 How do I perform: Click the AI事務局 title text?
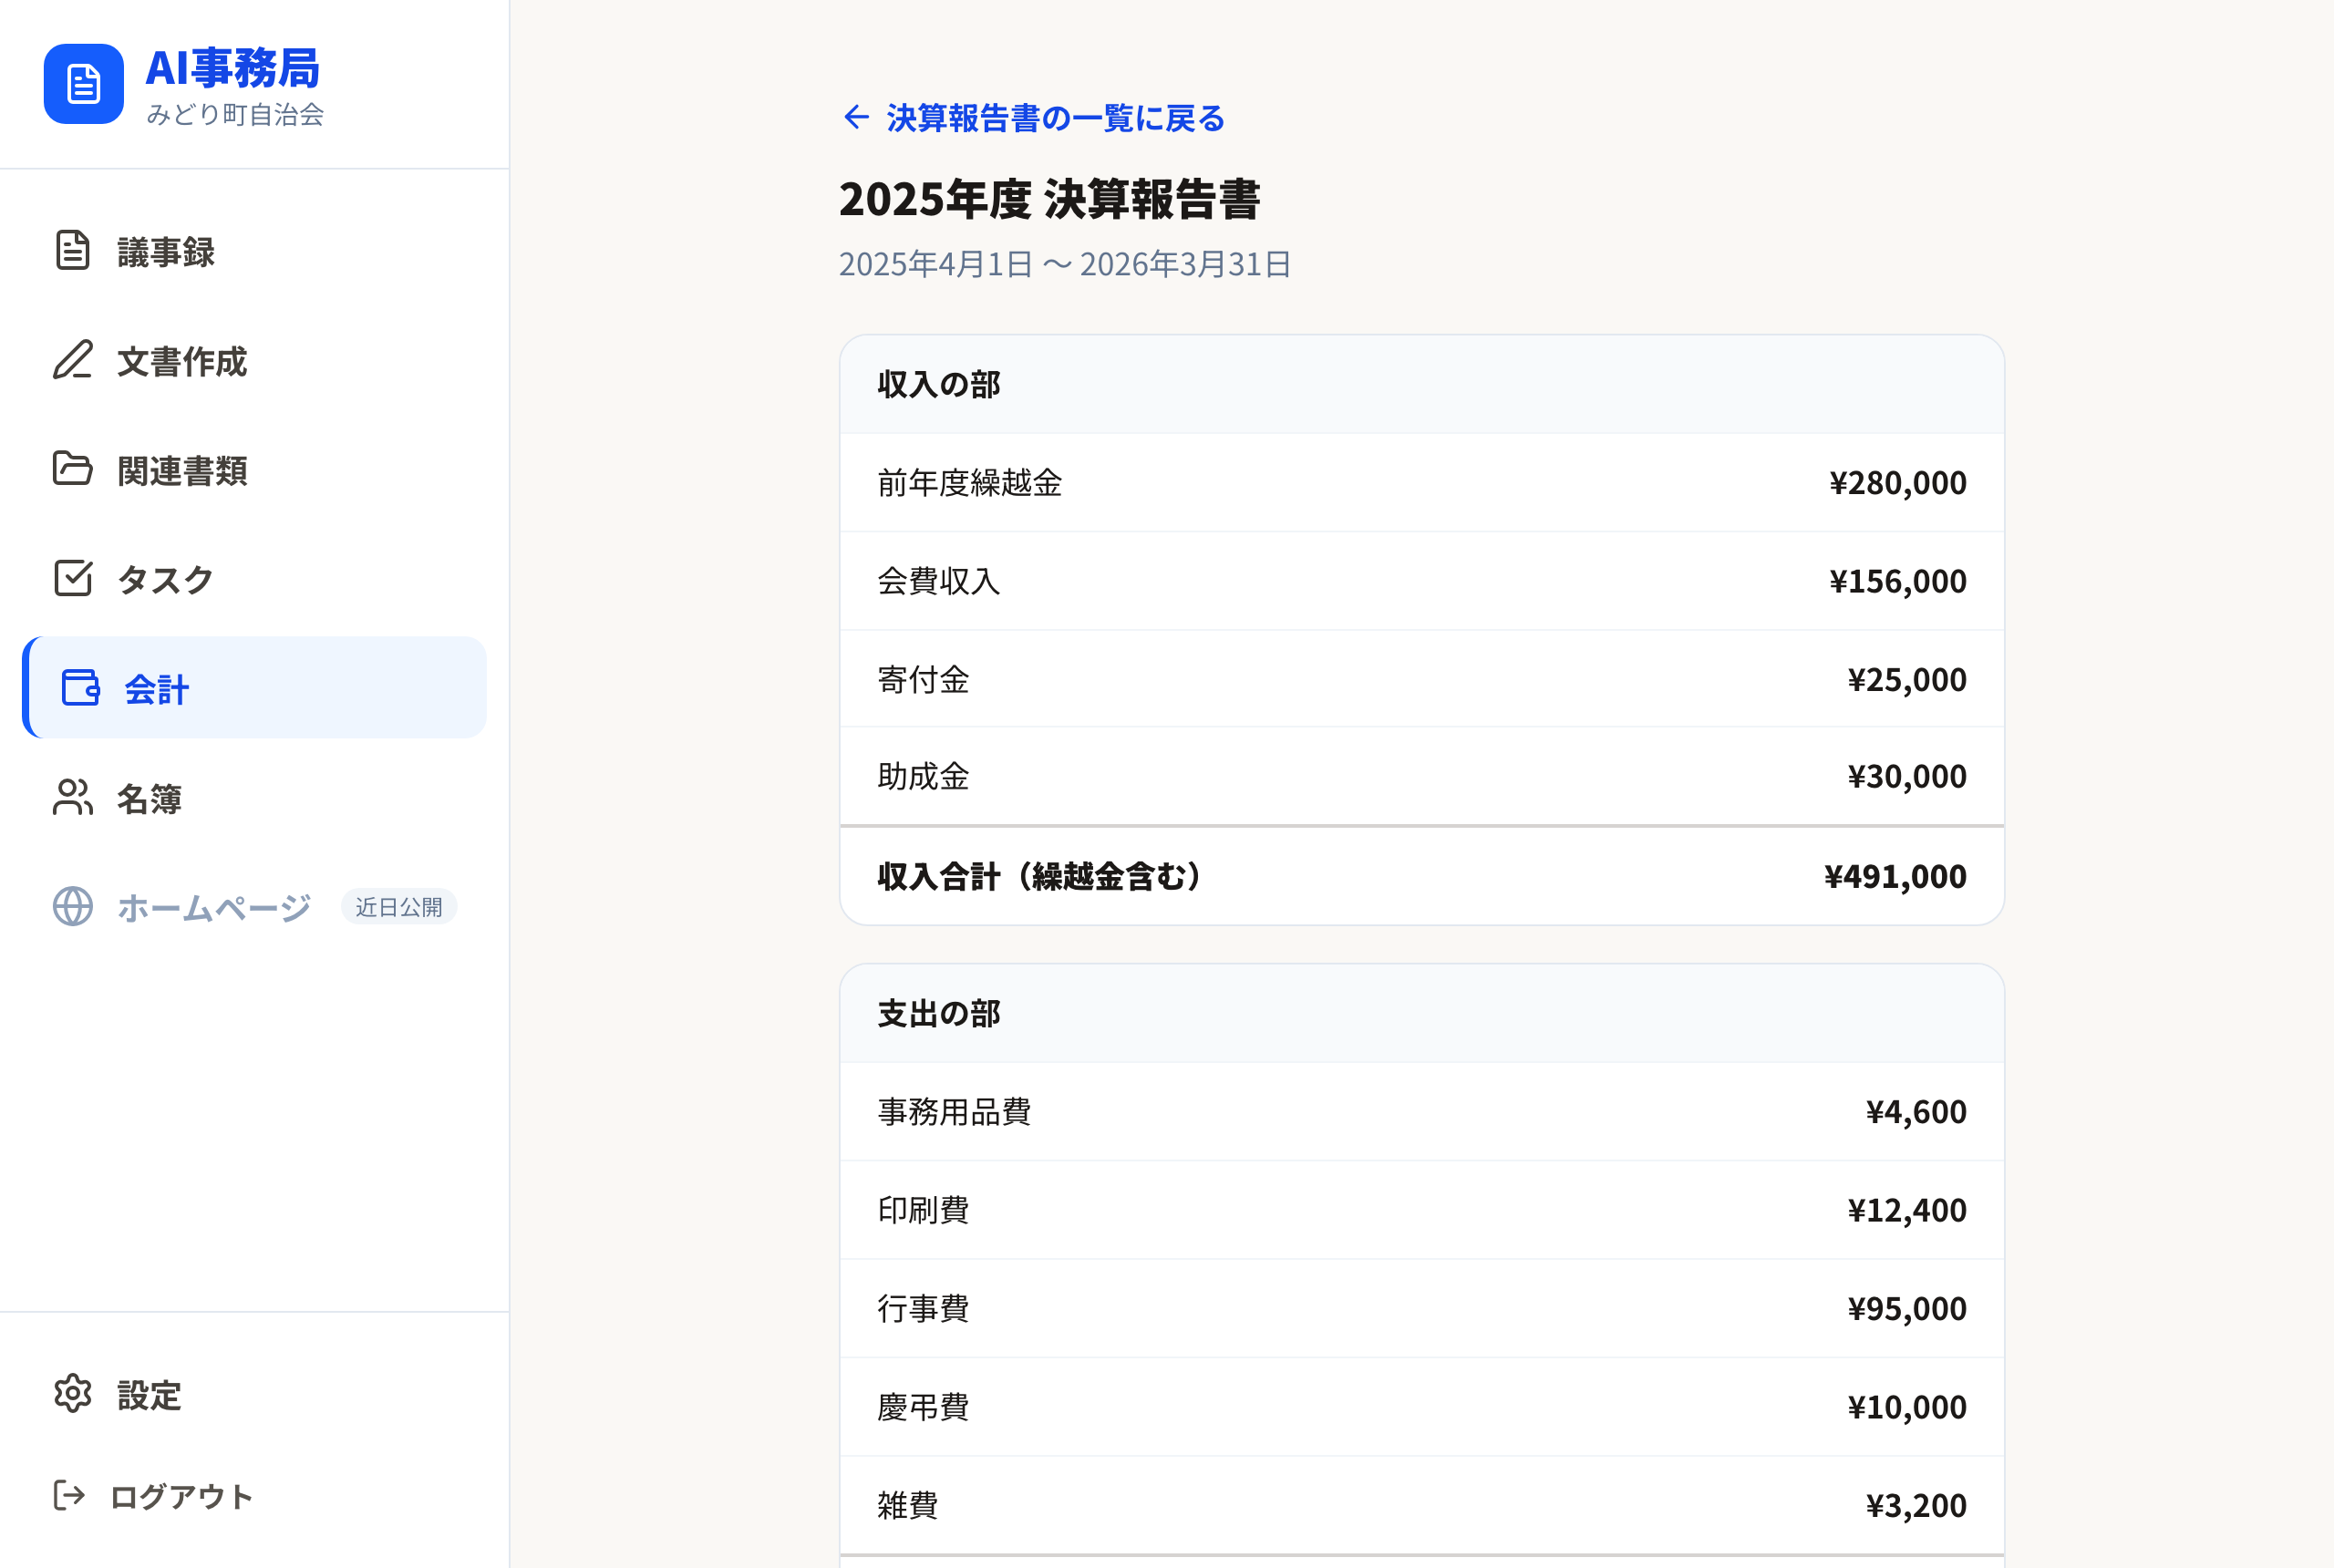pyautogui.click(x=232, y=68)
